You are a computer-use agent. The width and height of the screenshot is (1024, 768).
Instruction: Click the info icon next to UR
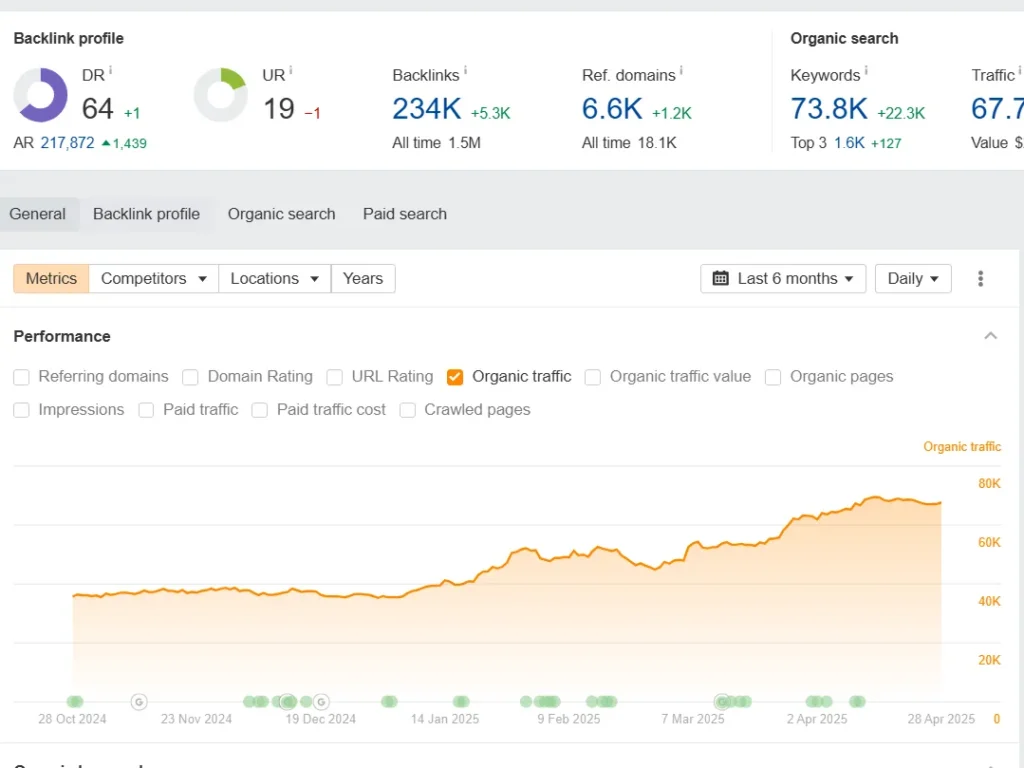[x=291, y=71]
